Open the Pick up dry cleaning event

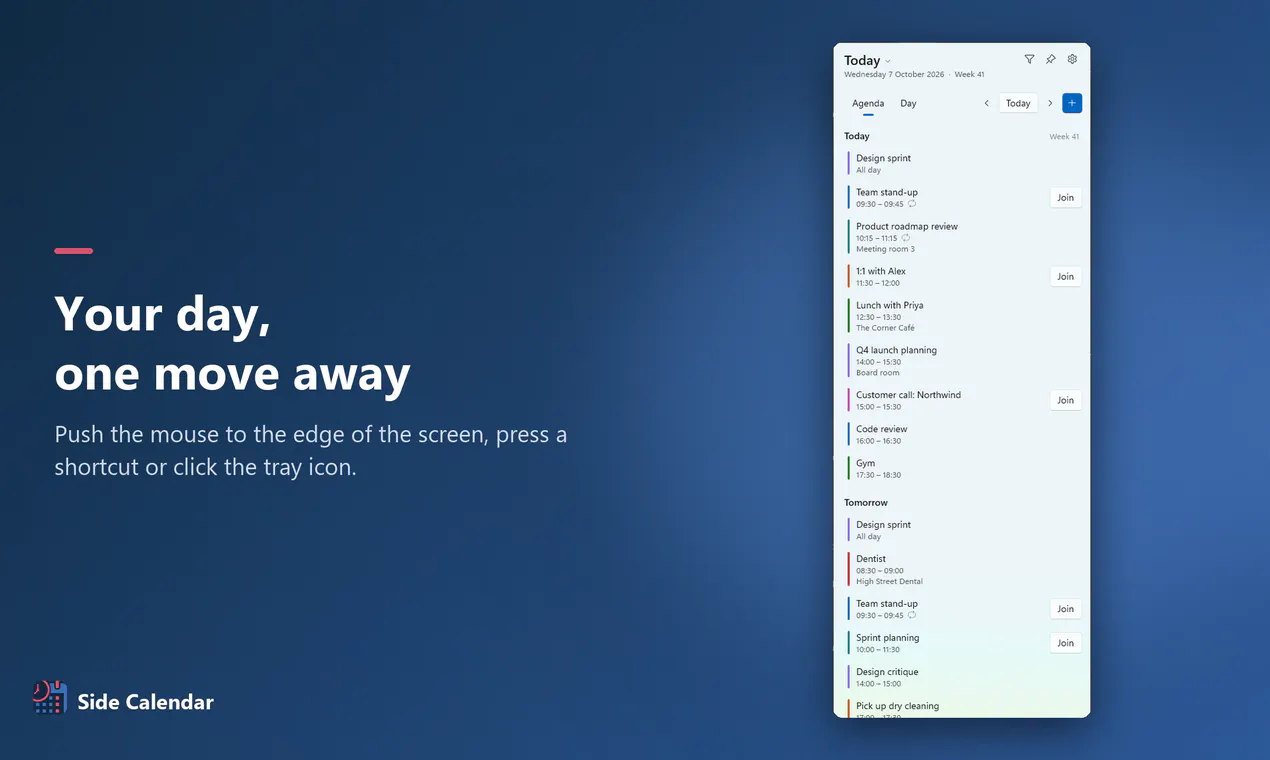(x=963, y=707)
